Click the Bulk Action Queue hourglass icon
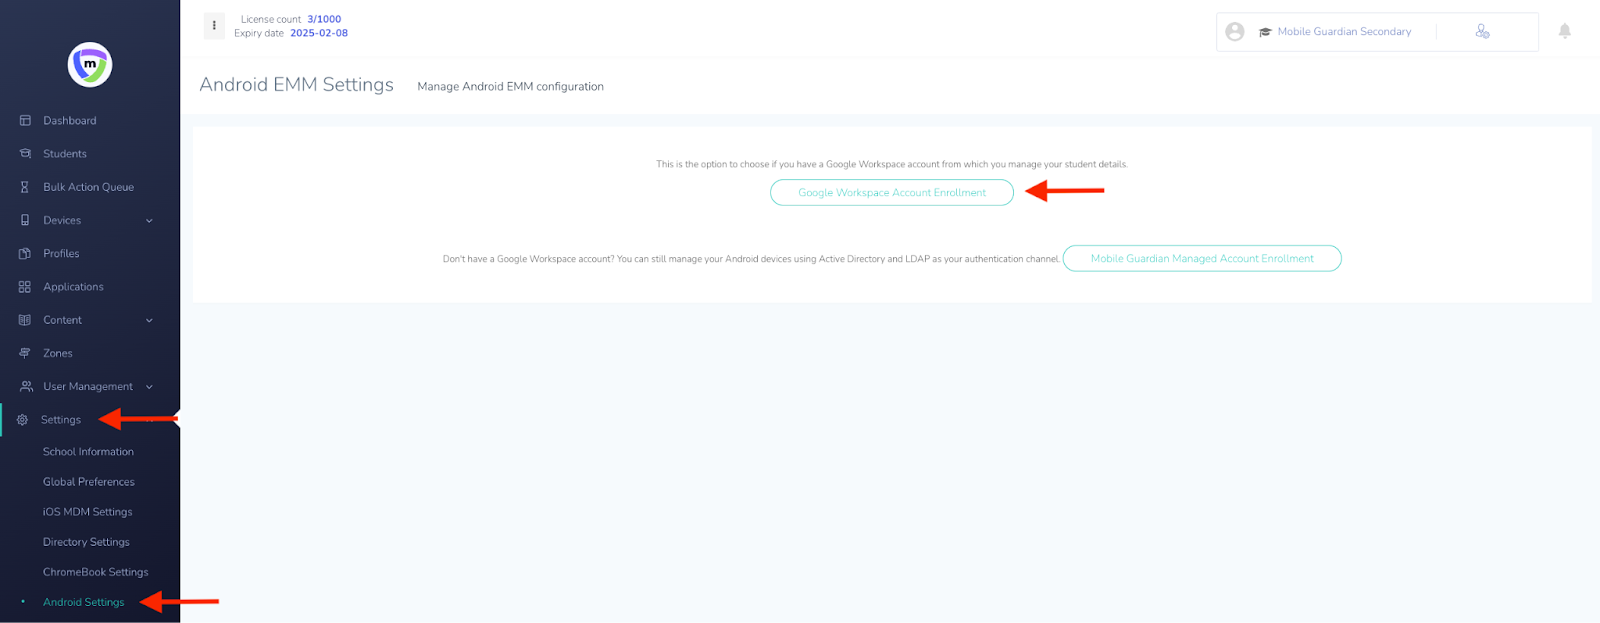1600x623 pixels. [25, 187]
